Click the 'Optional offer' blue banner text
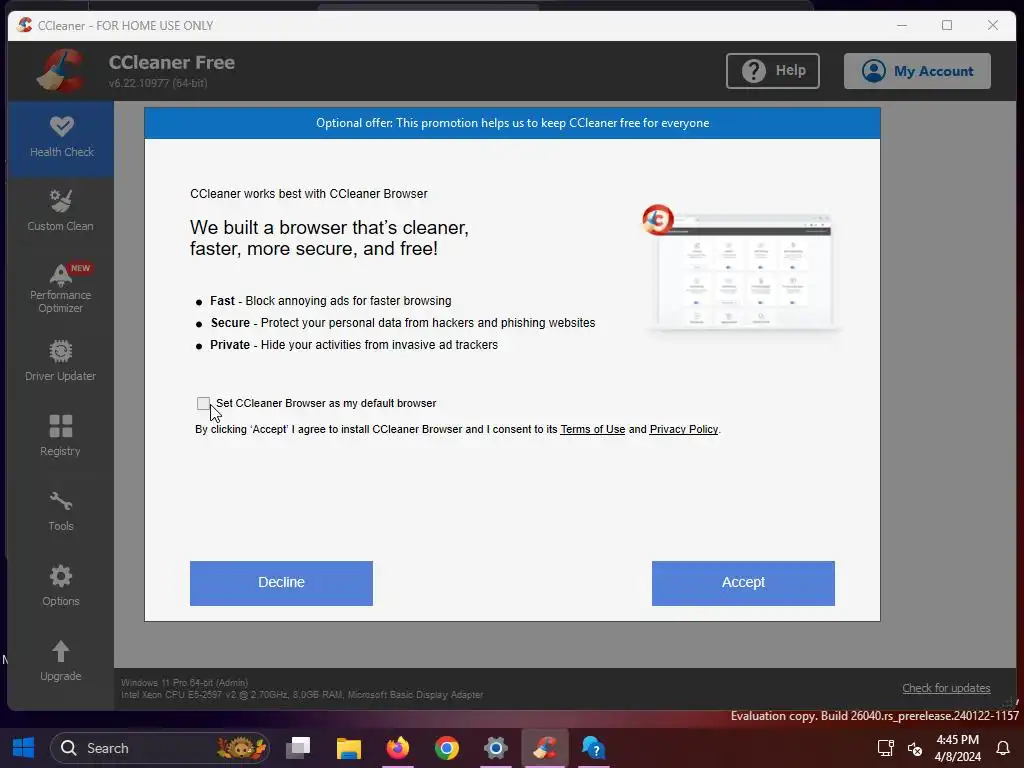1024x768 pixels. [x=513, y=123]
